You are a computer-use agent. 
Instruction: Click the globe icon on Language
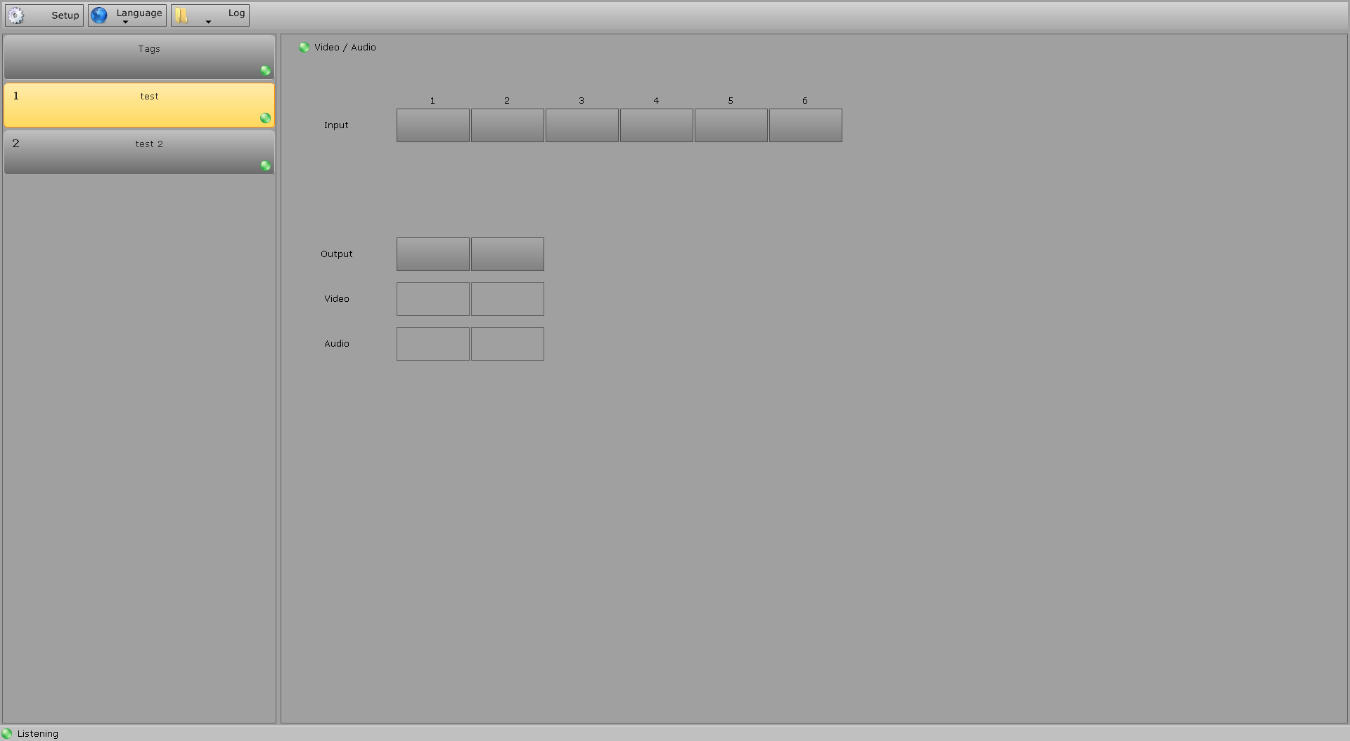(99, 15)
